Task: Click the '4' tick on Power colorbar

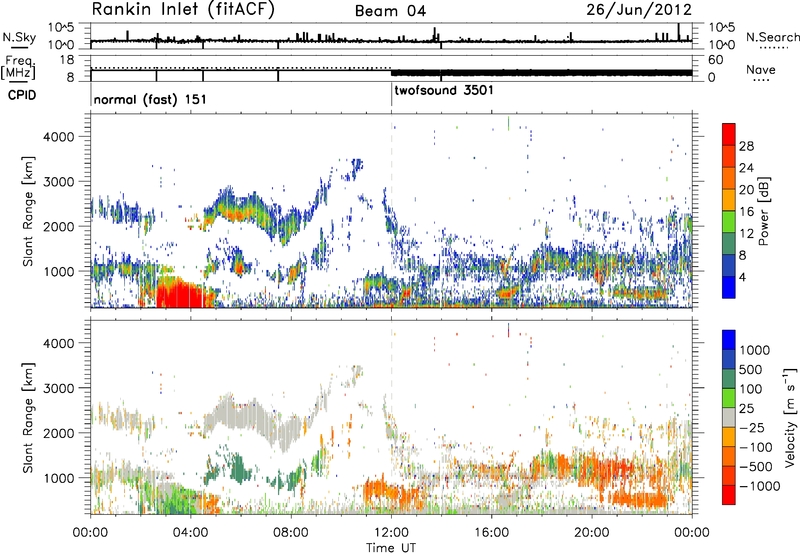Action: (742, 277)
